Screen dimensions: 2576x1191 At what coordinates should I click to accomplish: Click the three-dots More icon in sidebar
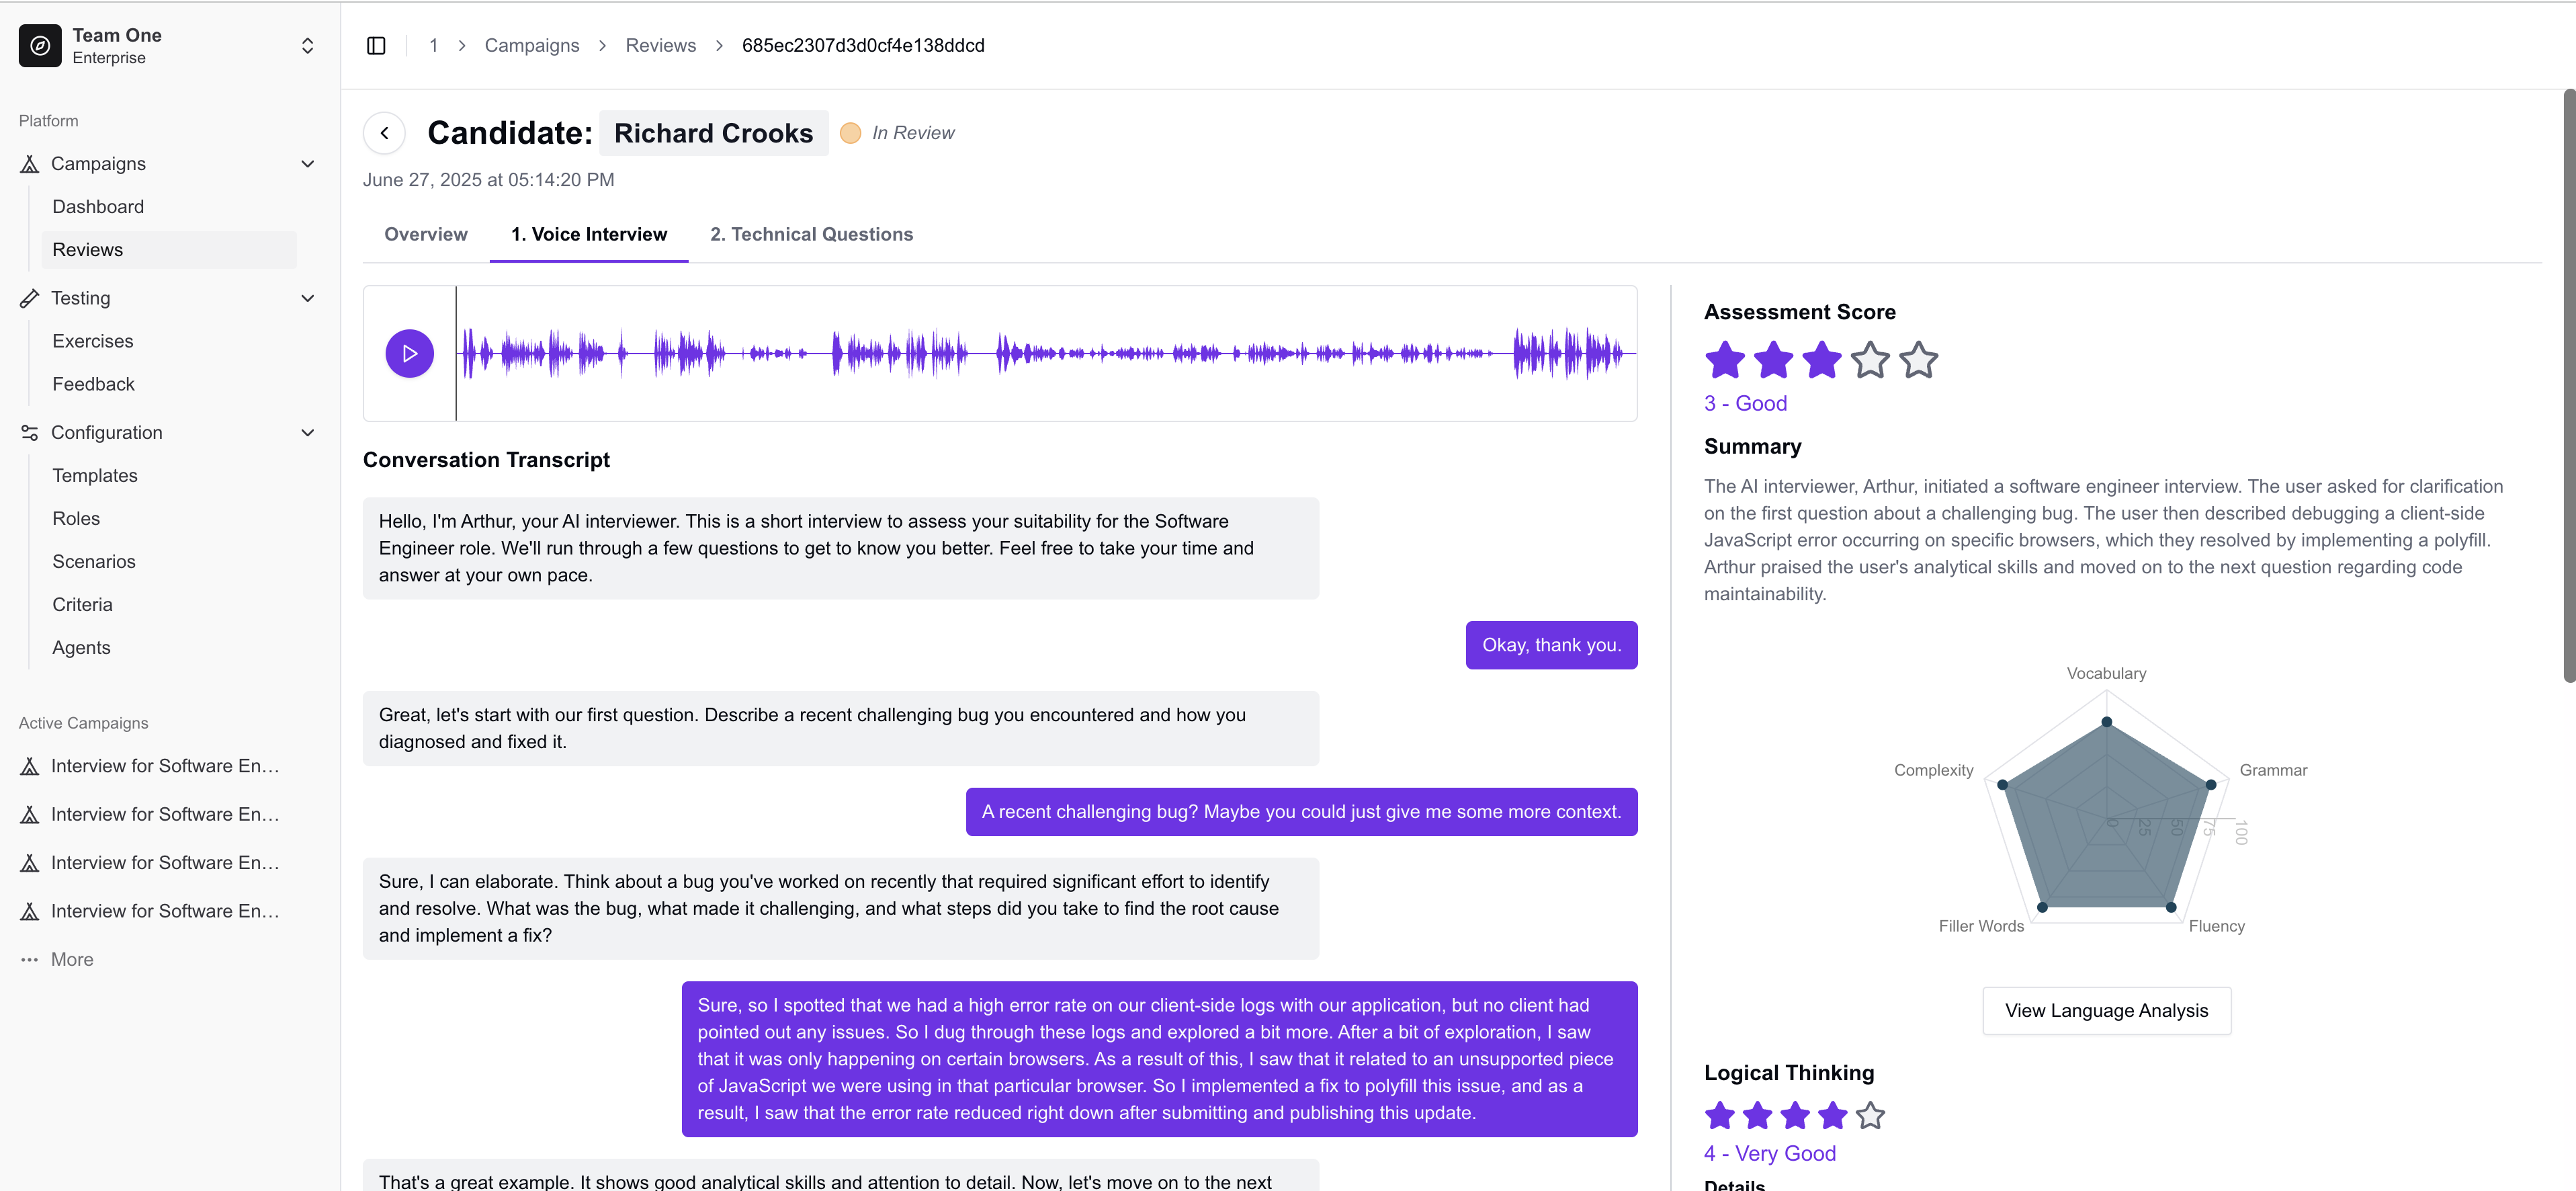point(30,960)
